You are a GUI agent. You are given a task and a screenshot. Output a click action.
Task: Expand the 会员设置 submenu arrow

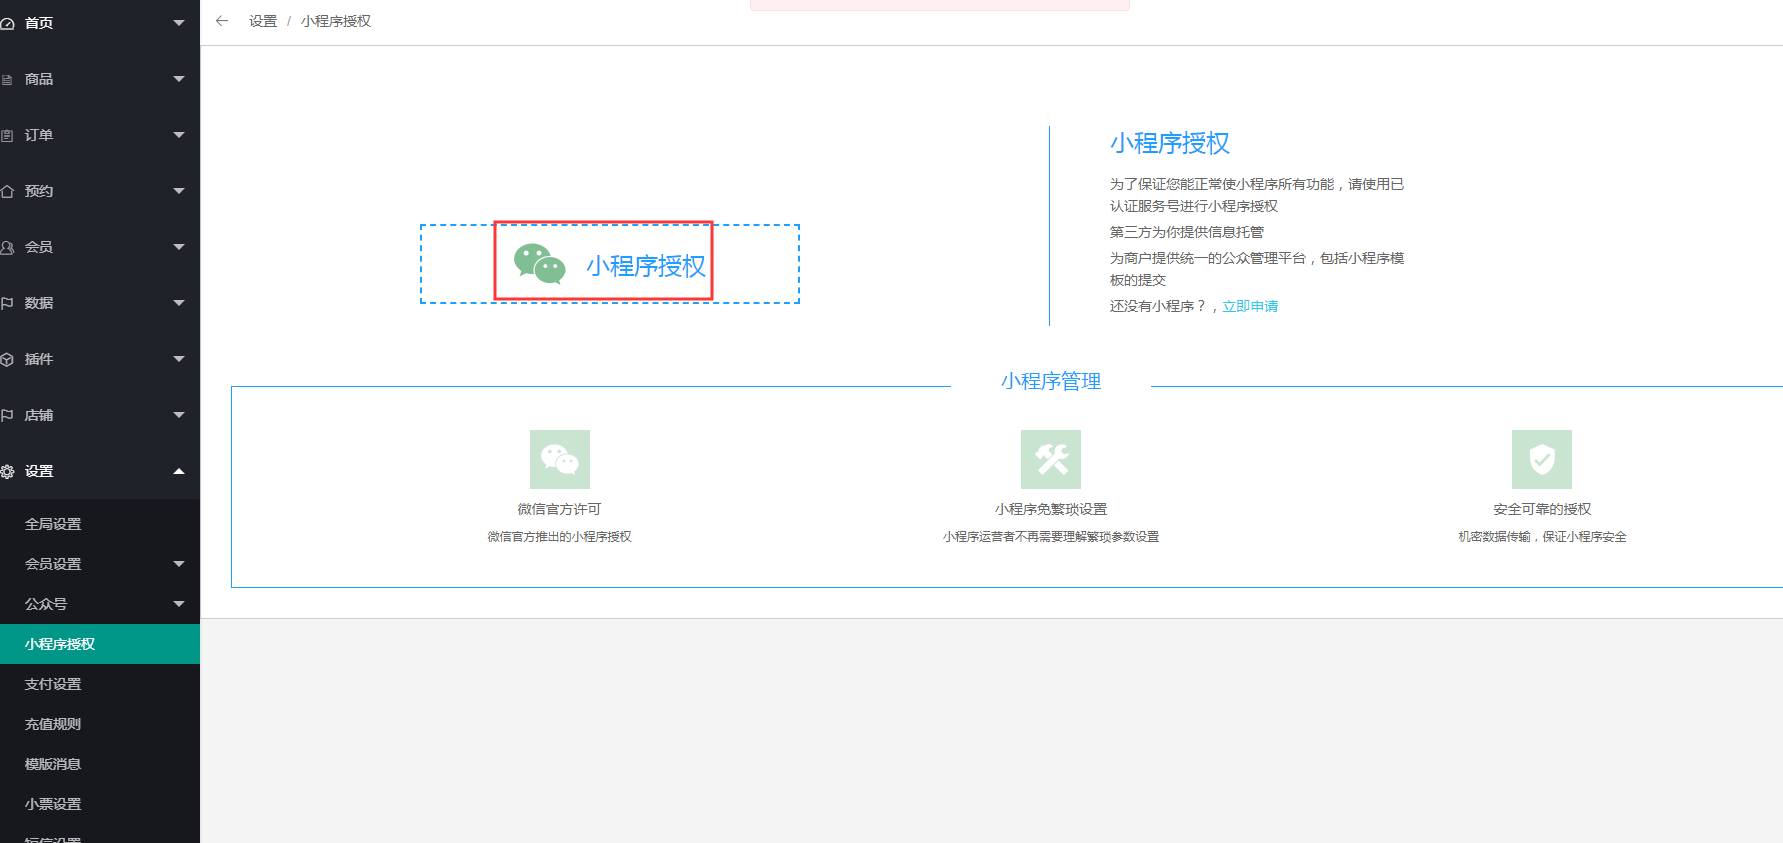179,564
